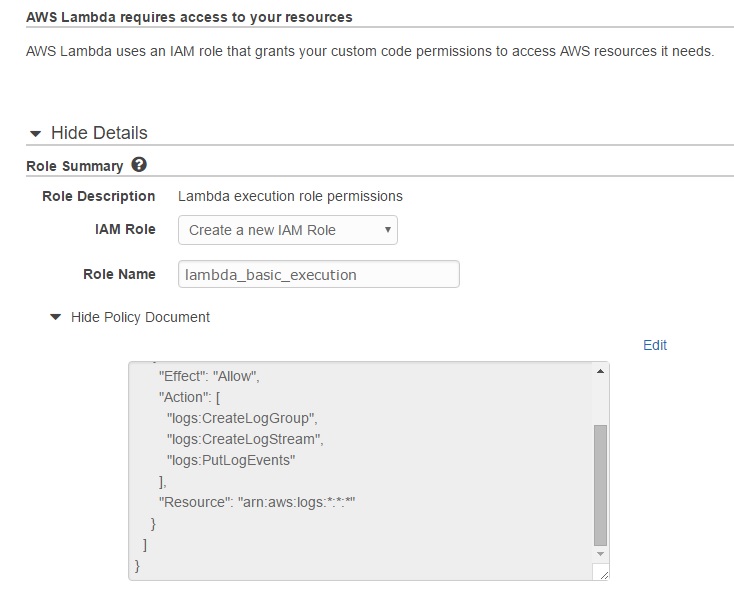This screenshot has width=734, height=616.
Task: Click the "logs:CreateLogGroup" line in the policy
Action: pos(242,418)
